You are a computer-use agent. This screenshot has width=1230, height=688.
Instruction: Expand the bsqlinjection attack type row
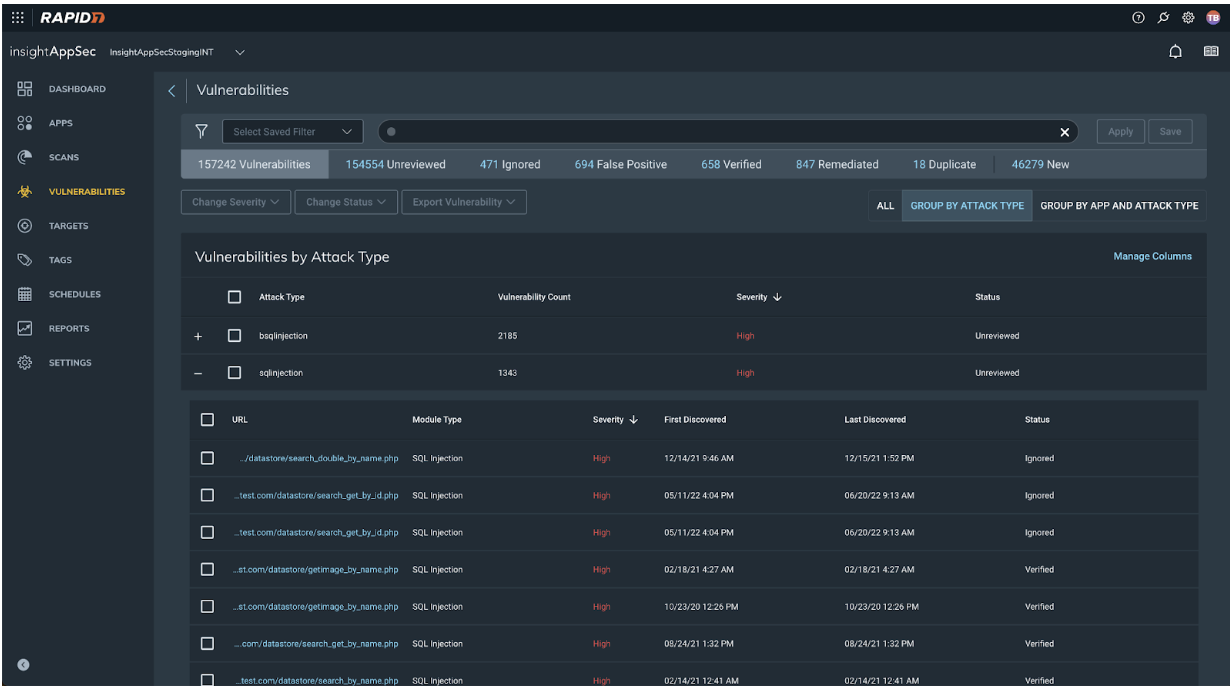197,335
